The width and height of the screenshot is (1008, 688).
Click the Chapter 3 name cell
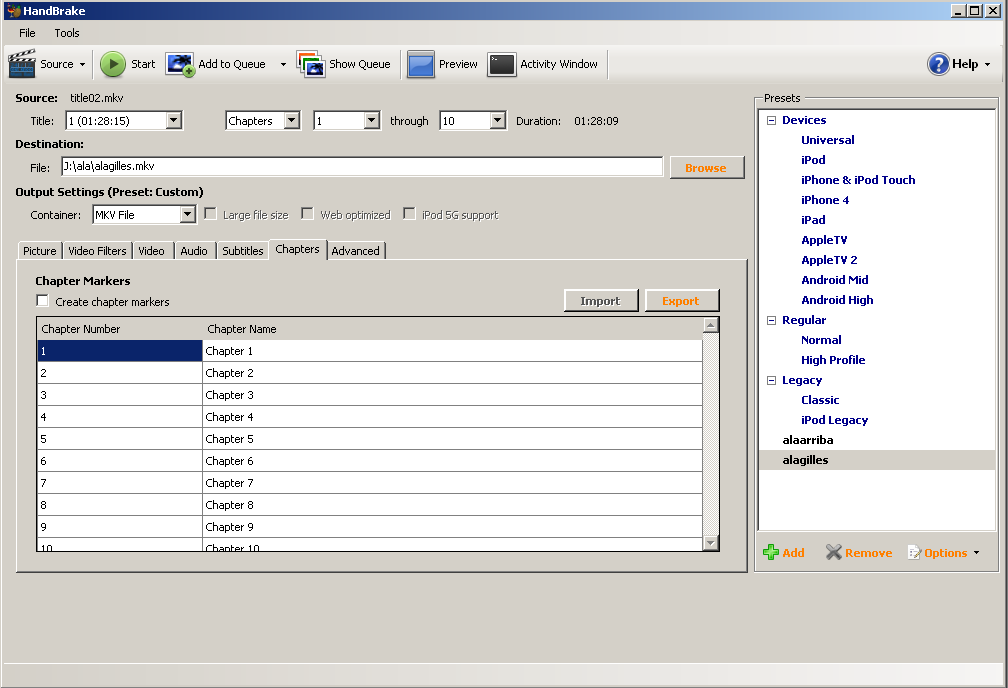pyautogui.click(x=452, y=395)
